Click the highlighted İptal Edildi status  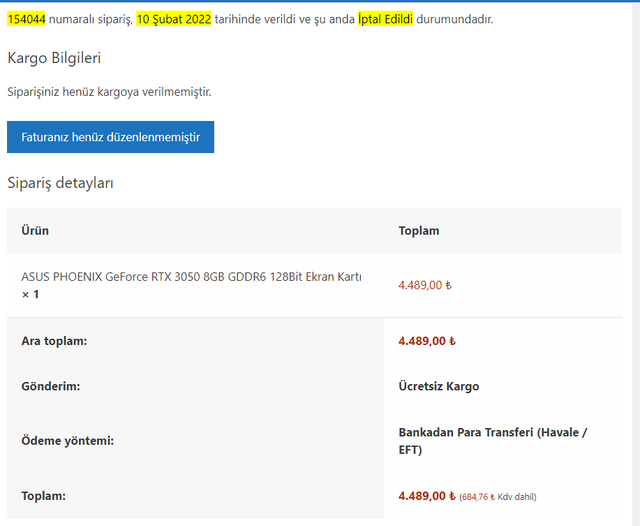[385, 19]
